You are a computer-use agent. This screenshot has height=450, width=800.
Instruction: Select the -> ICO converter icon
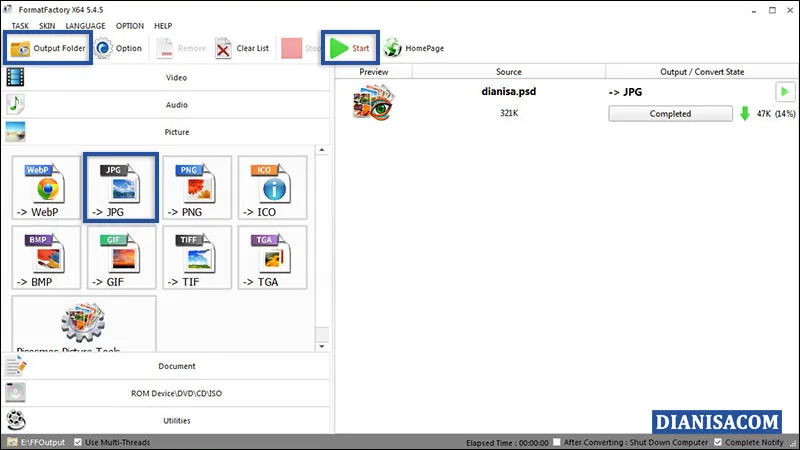point(272,188)
